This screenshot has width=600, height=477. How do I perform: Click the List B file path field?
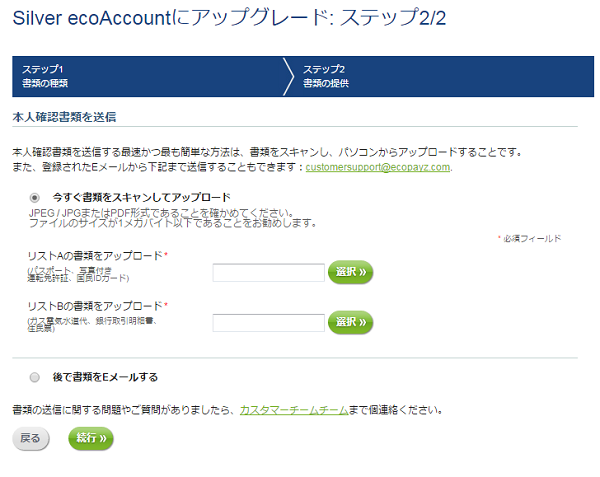269,322
